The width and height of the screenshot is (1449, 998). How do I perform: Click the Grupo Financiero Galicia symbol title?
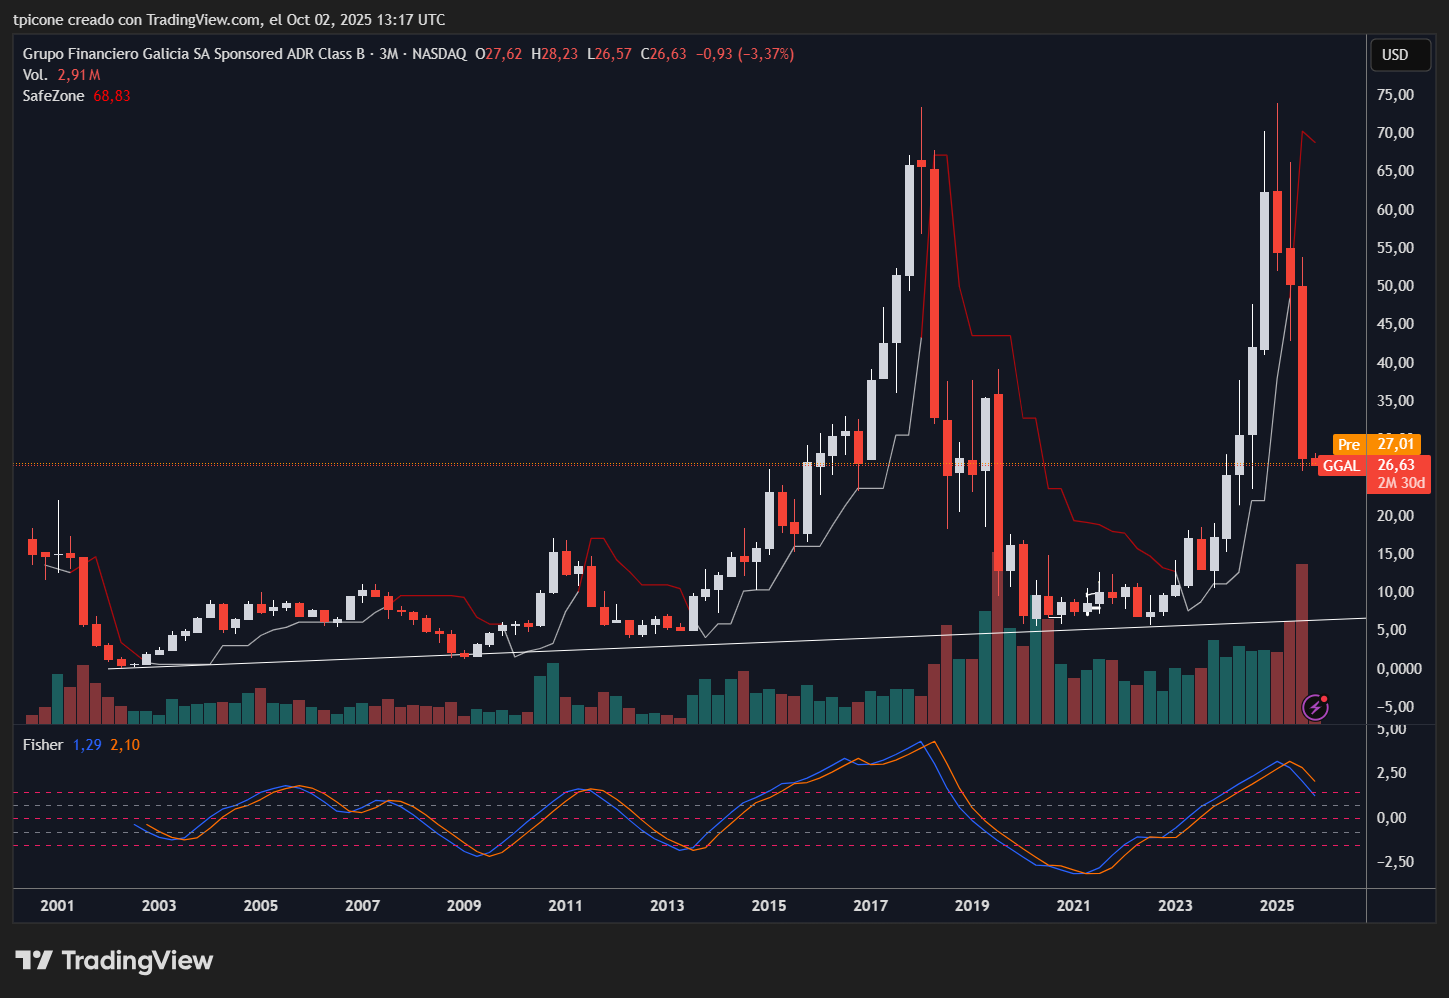click(x=194, y=54)
